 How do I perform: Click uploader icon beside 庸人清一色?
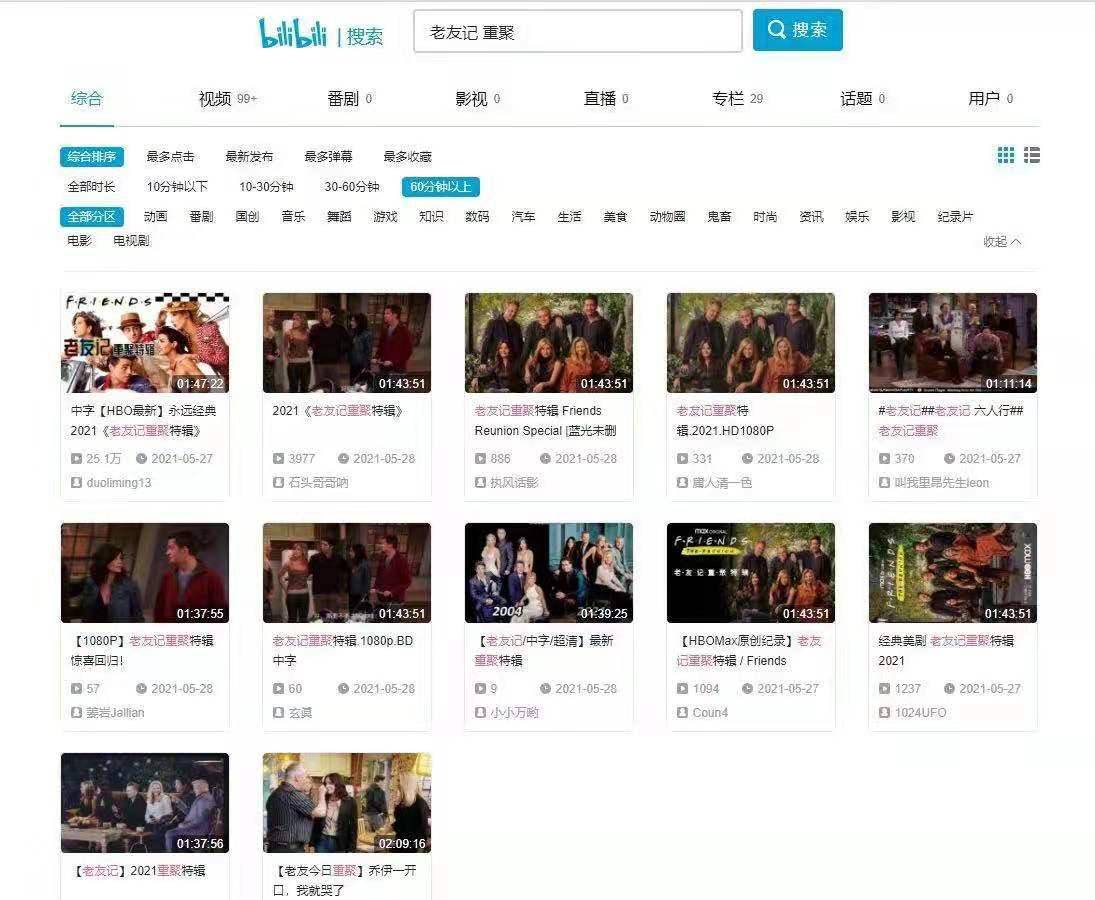(x=682, y=482)
